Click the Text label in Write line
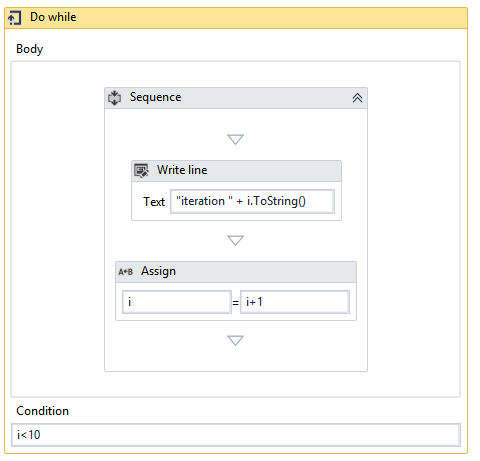 tap(154, 202)
